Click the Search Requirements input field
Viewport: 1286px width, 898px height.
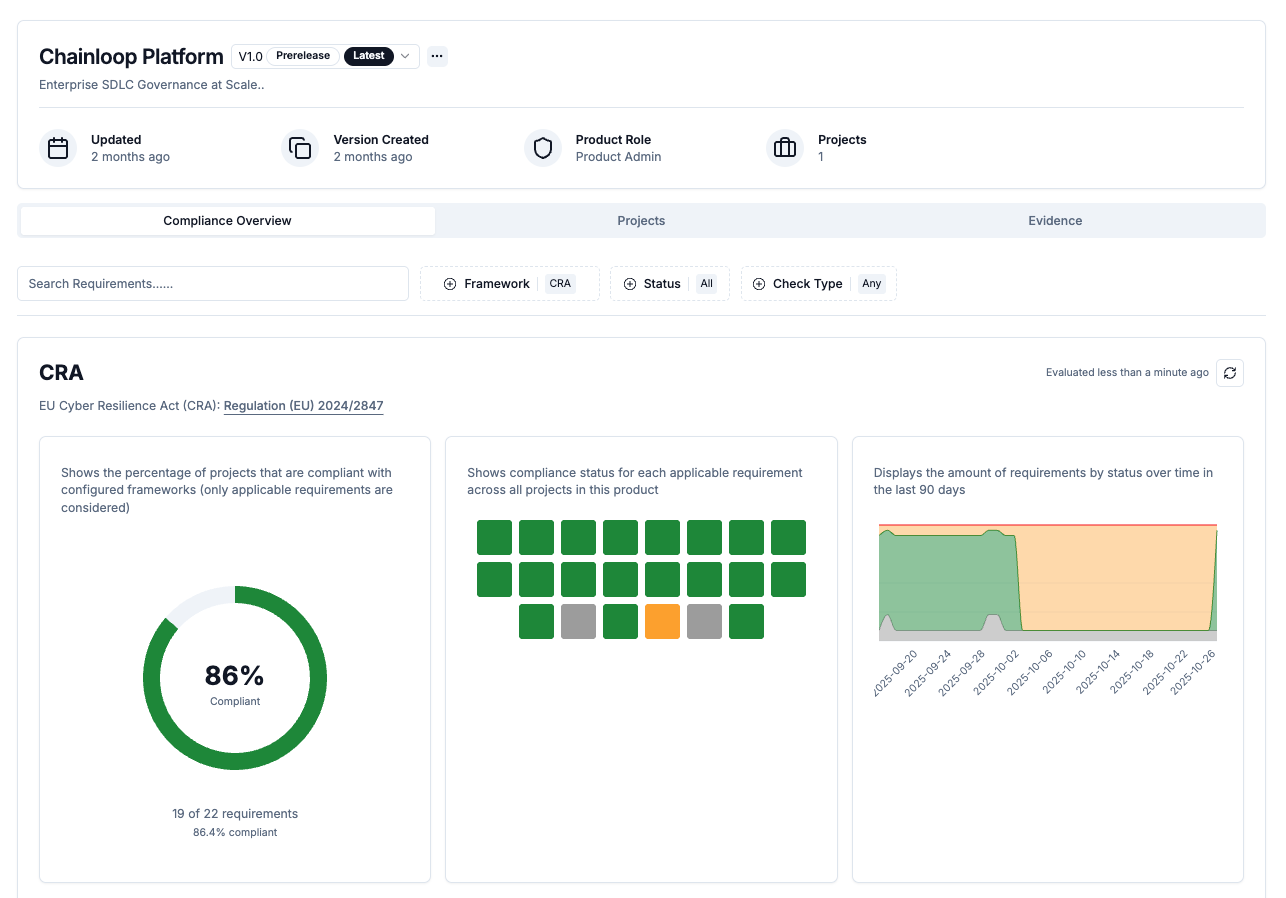point(213,284)
